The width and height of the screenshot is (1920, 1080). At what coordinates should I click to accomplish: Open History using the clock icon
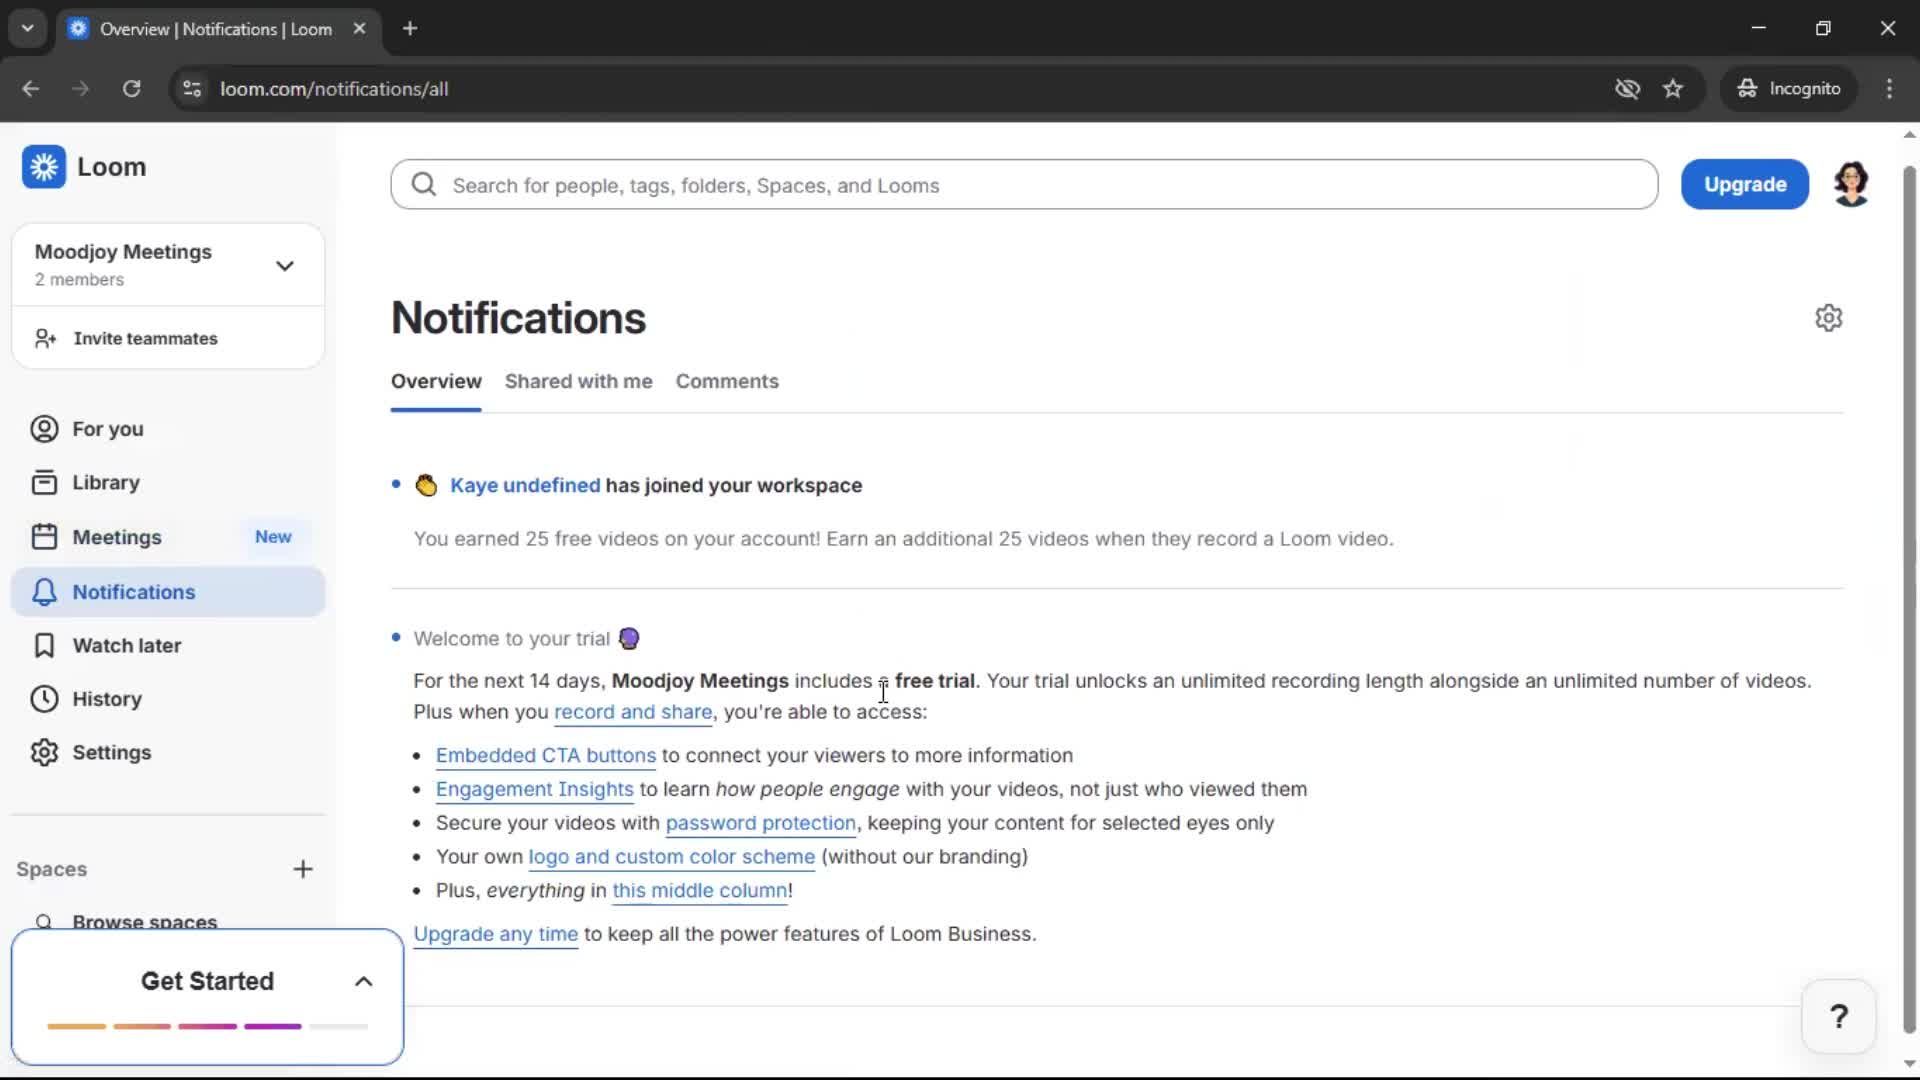(43, 698)
